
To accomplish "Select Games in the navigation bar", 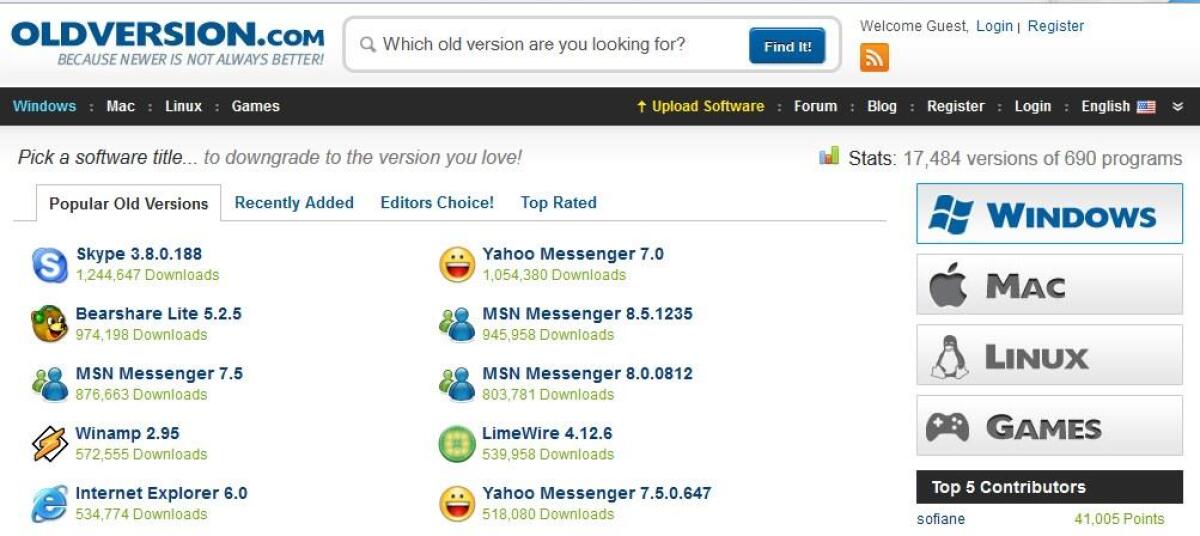I will tap(255, 106).
